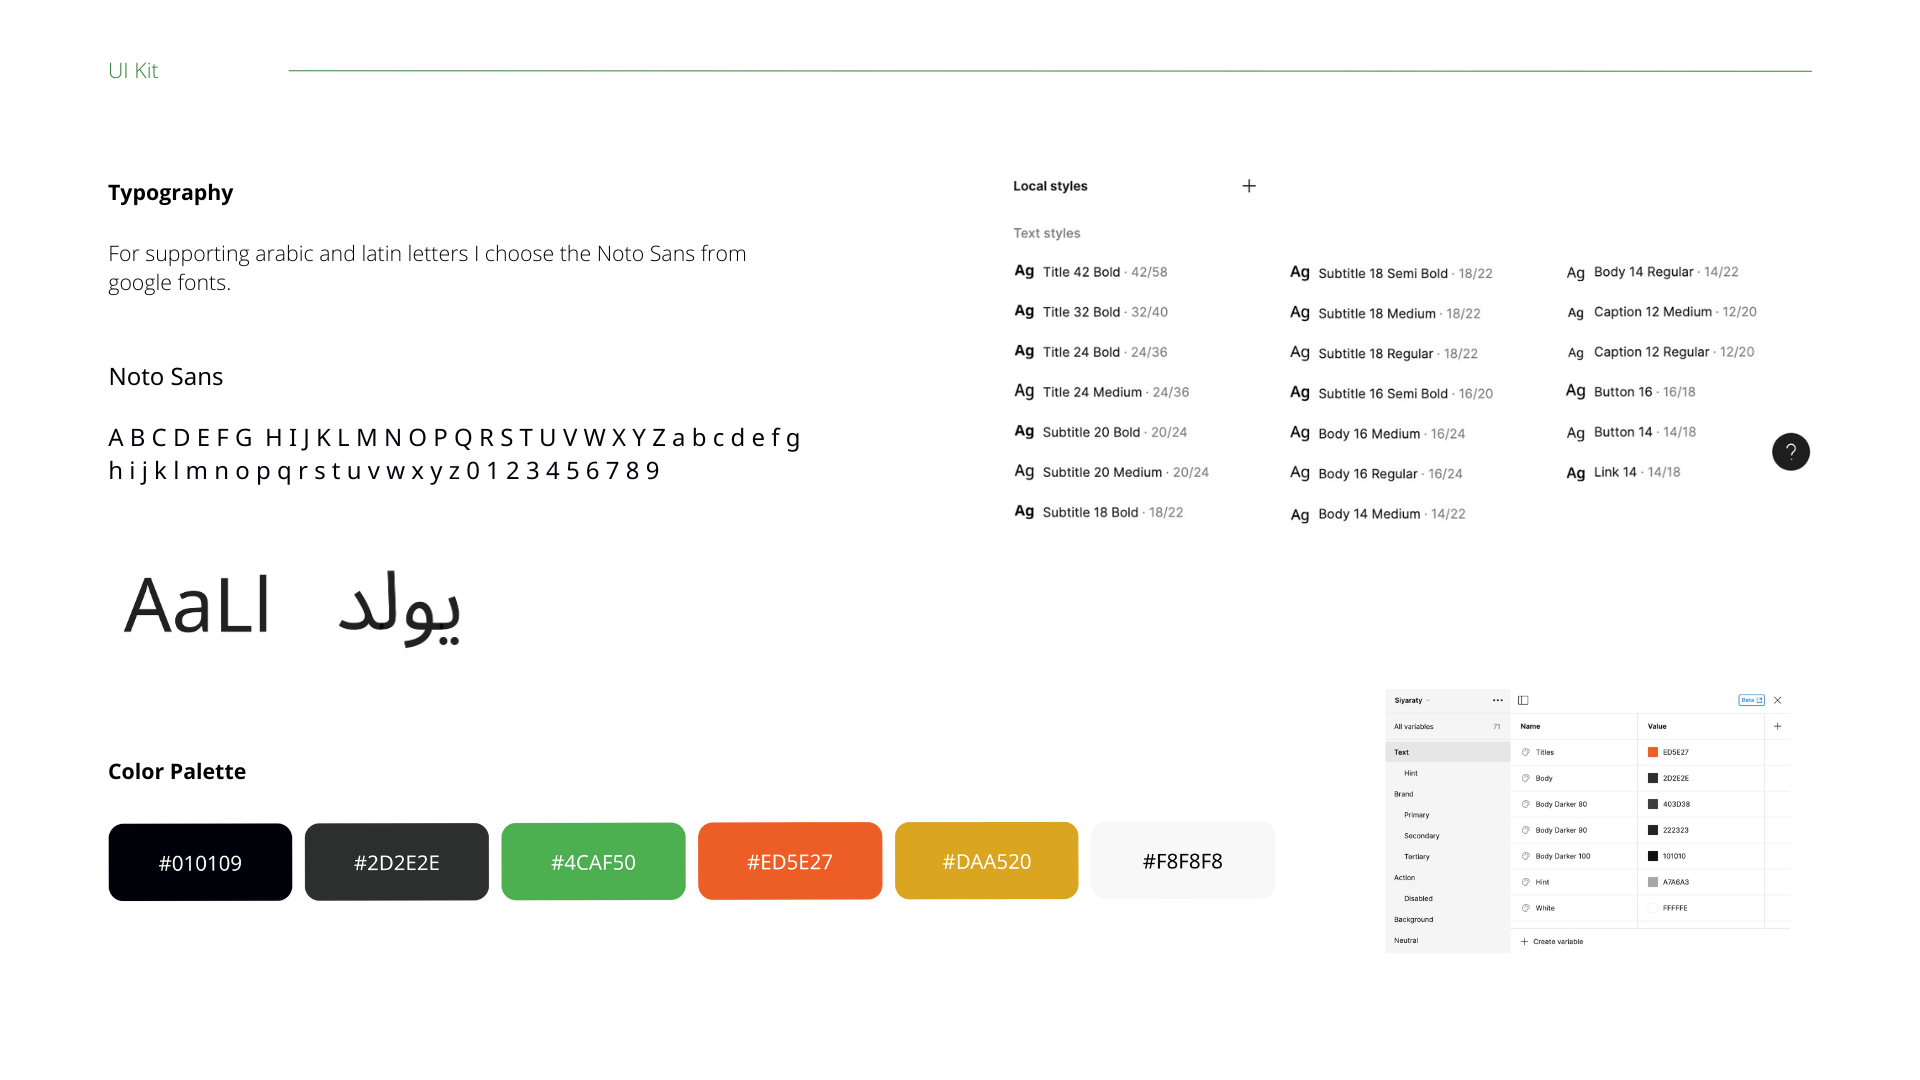Expand the Siyaraty collection dropdown
This screenshot has width=1920, height=1080.
pos(1412,700)
